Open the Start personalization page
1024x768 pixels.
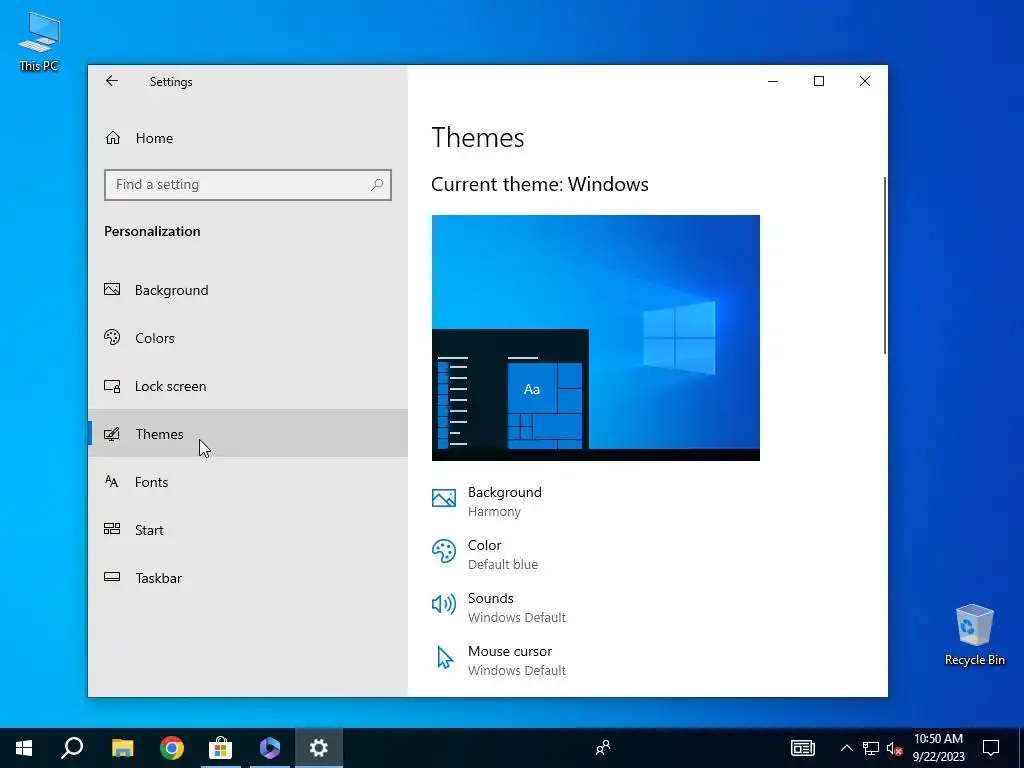point(248,530)
